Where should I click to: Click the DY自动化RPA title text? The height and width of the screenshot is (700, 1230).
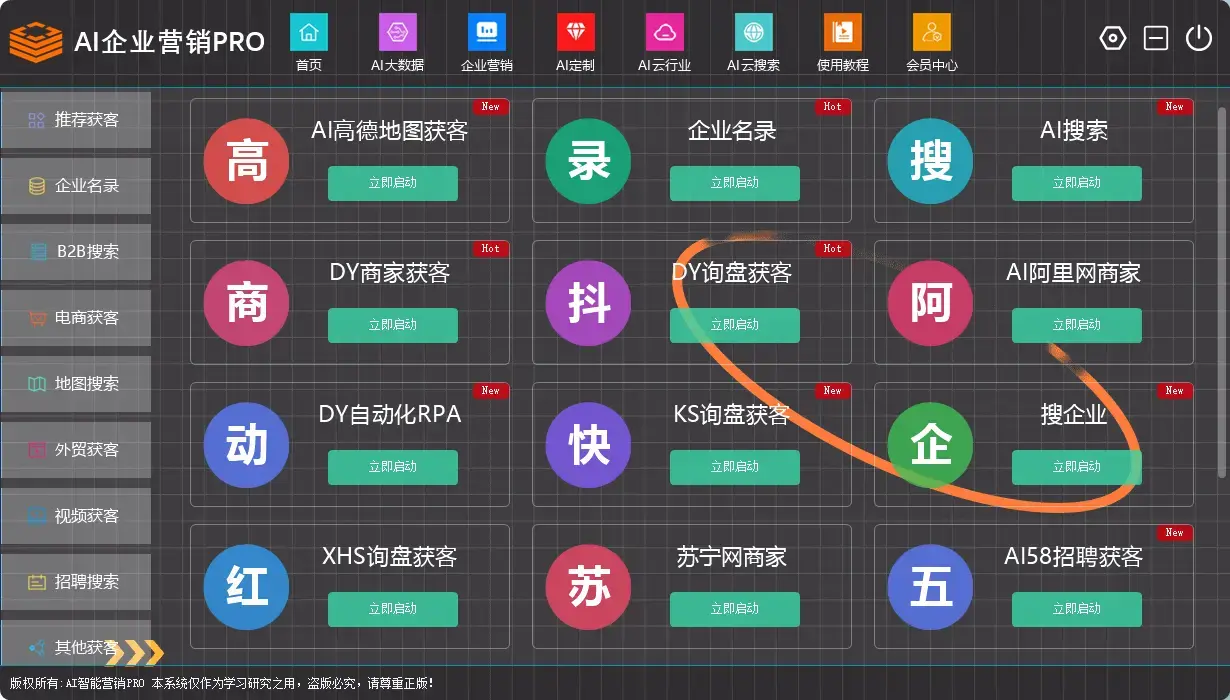pyautogui.click(x=390, y=414)
